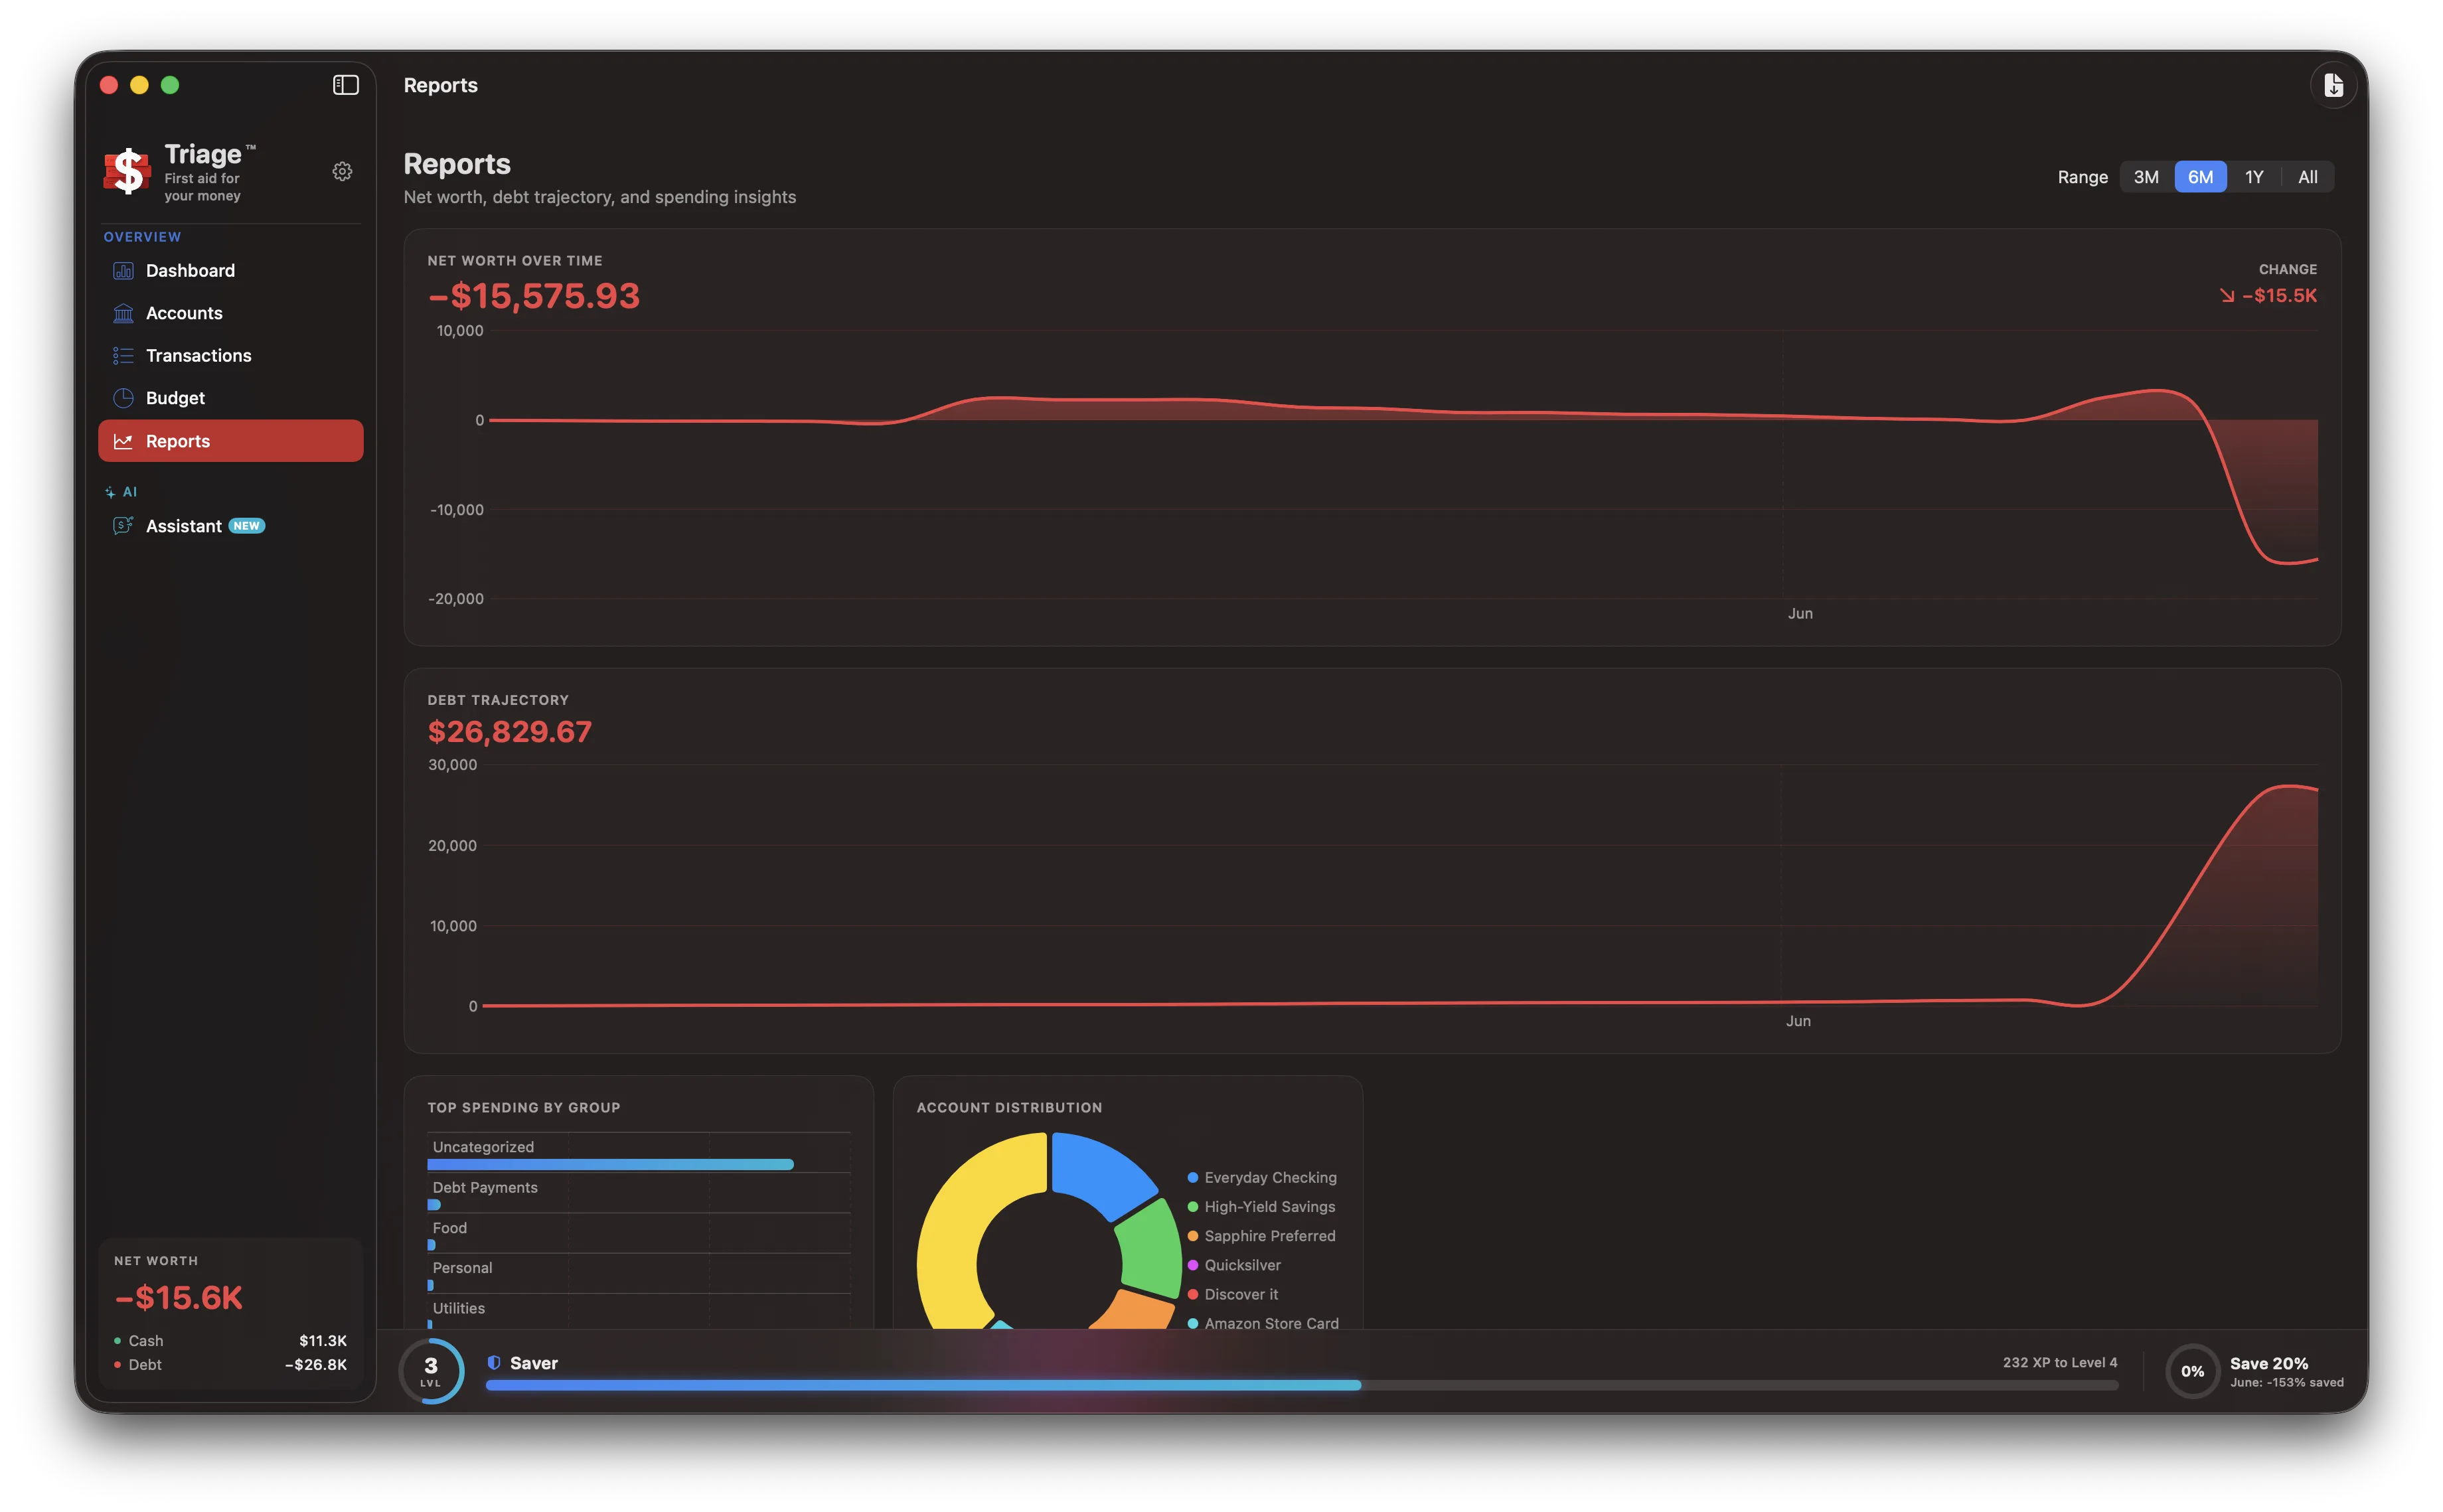Click the June: -153% saved text

click(x=2286, y=1383)
